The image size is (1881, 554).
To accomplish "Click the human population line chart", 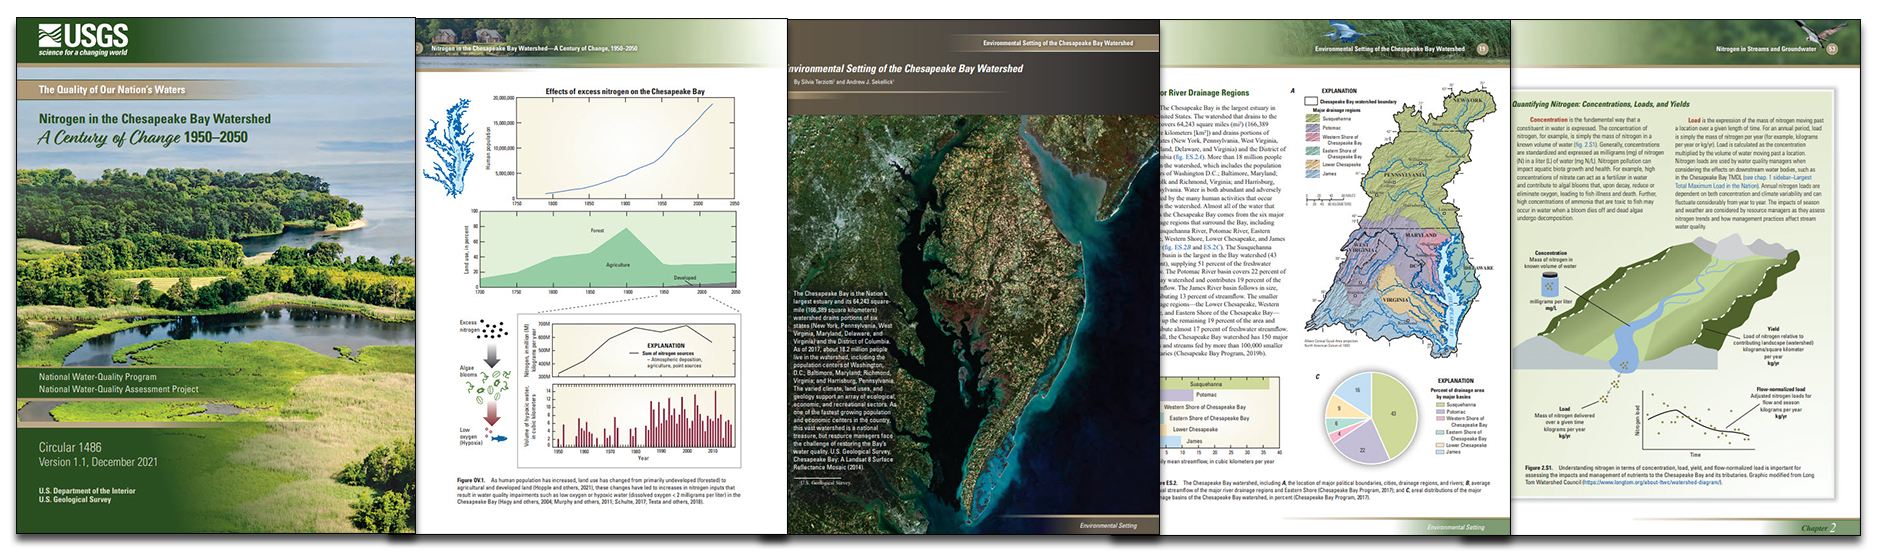I will (624, 150).
